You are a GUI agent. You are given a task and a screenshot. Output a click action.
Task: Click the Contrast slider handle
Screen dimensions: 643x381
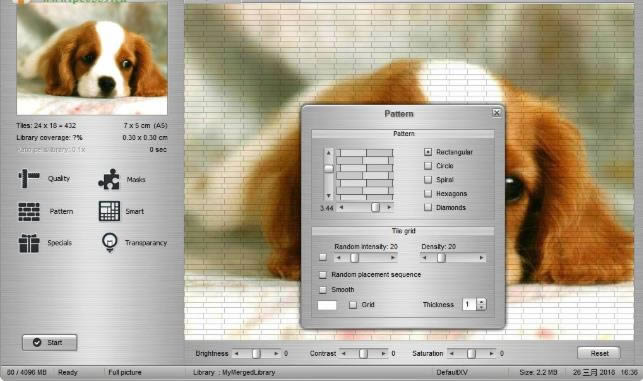pos(363,354)
